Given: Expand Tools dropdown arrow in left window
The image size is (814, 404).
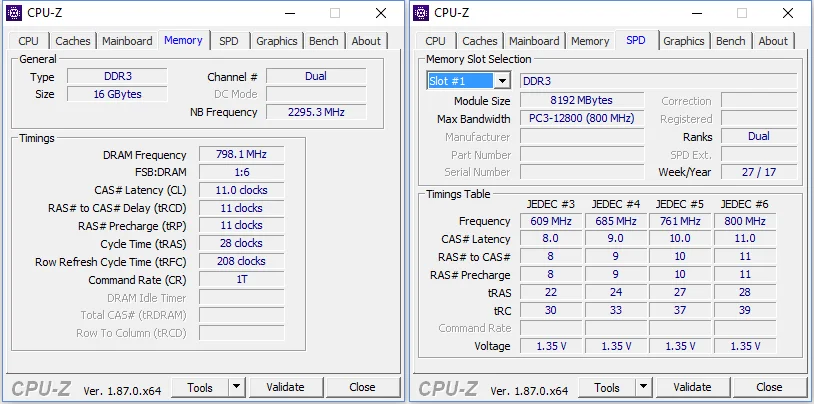Looking at the screenshot, I should click(237, 387).
